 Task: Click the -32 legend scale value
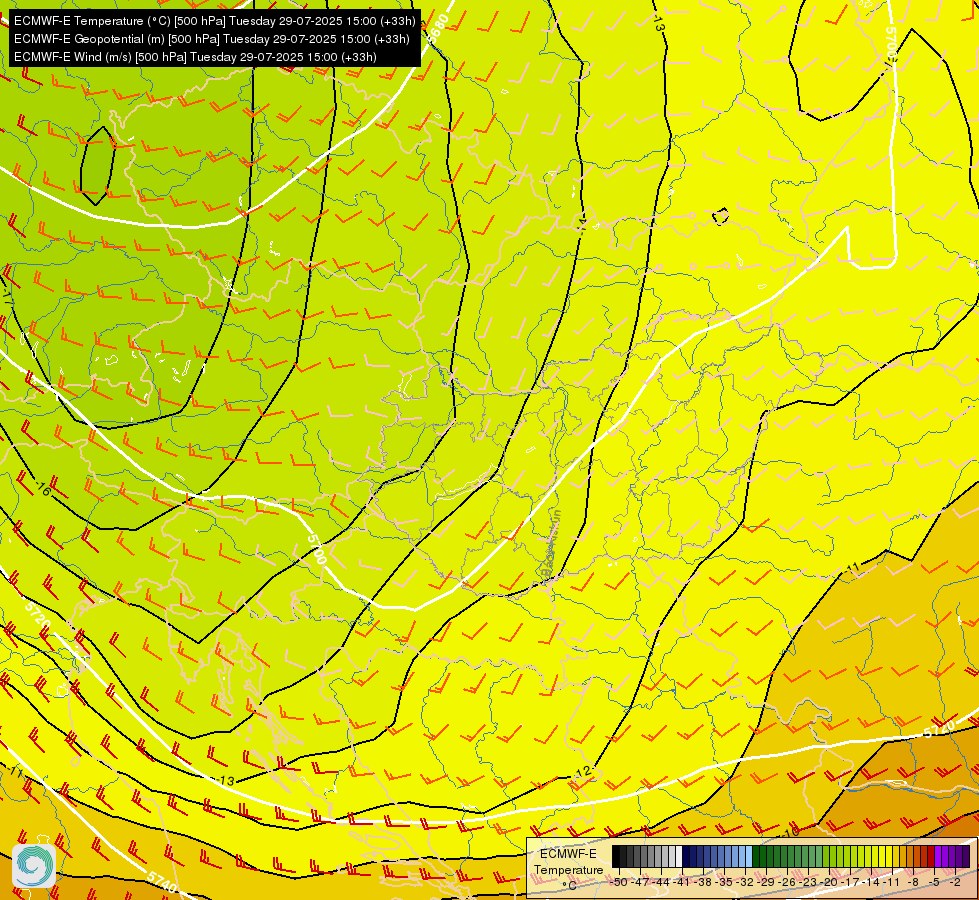pos(745,883)
